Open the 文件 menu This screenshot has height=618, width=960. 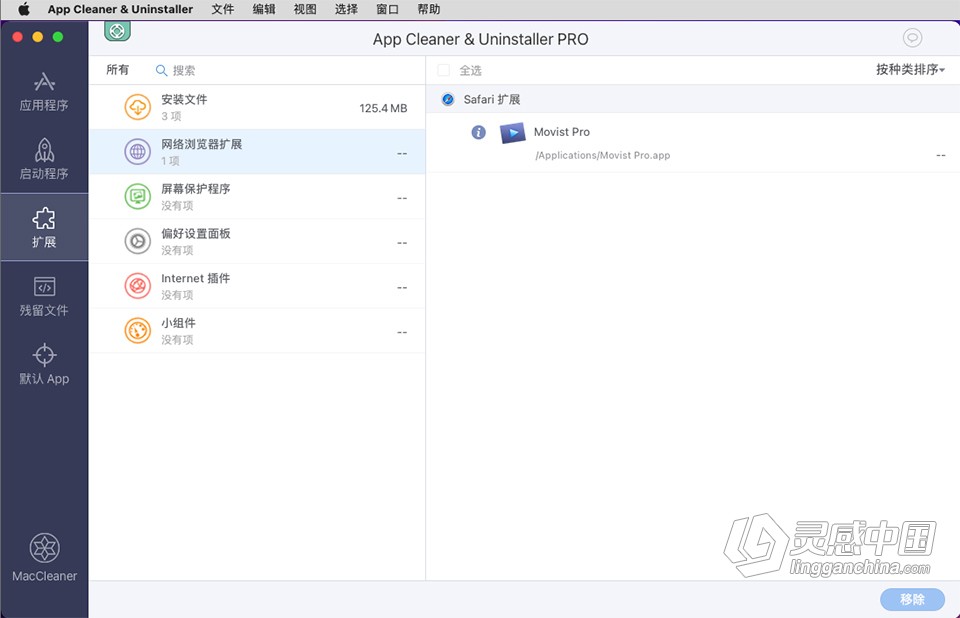click(222, 9)
